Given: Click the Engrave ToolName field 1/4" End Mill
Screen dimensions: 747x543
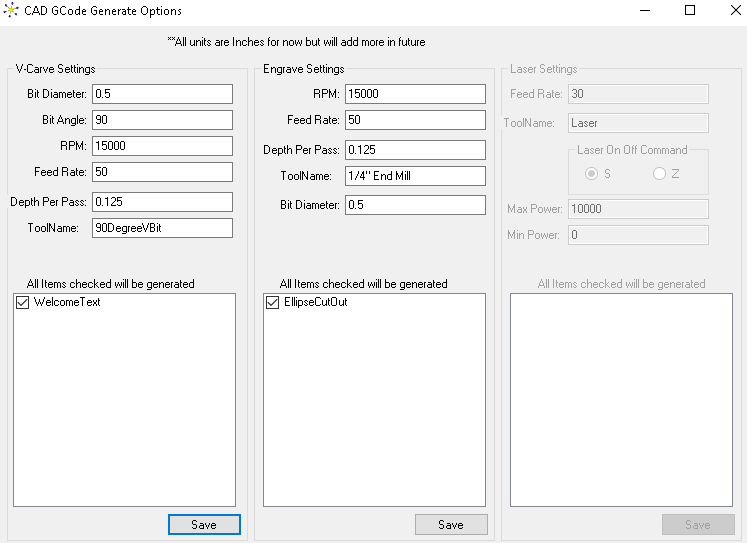Looking at the screenshot, I should point(415,176).
